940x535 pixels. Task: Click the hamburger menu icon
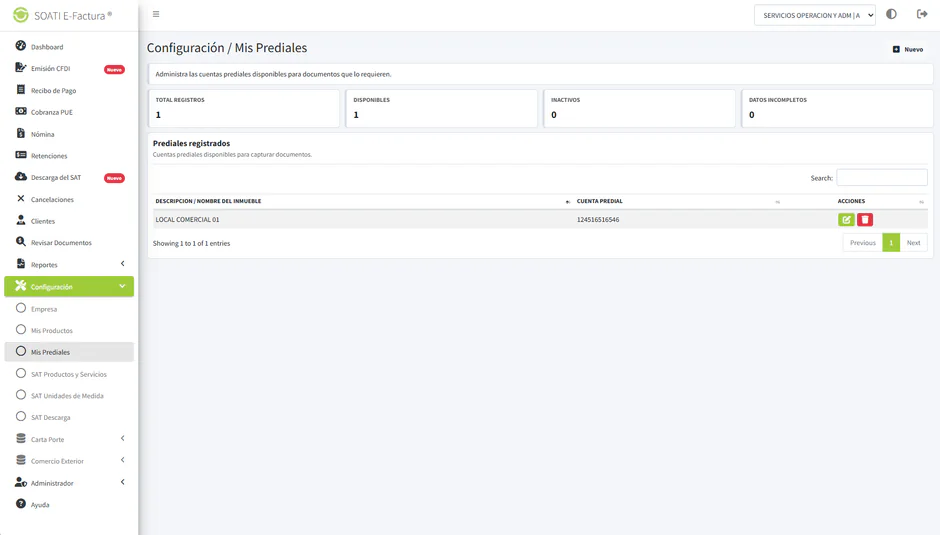(156, 14)
